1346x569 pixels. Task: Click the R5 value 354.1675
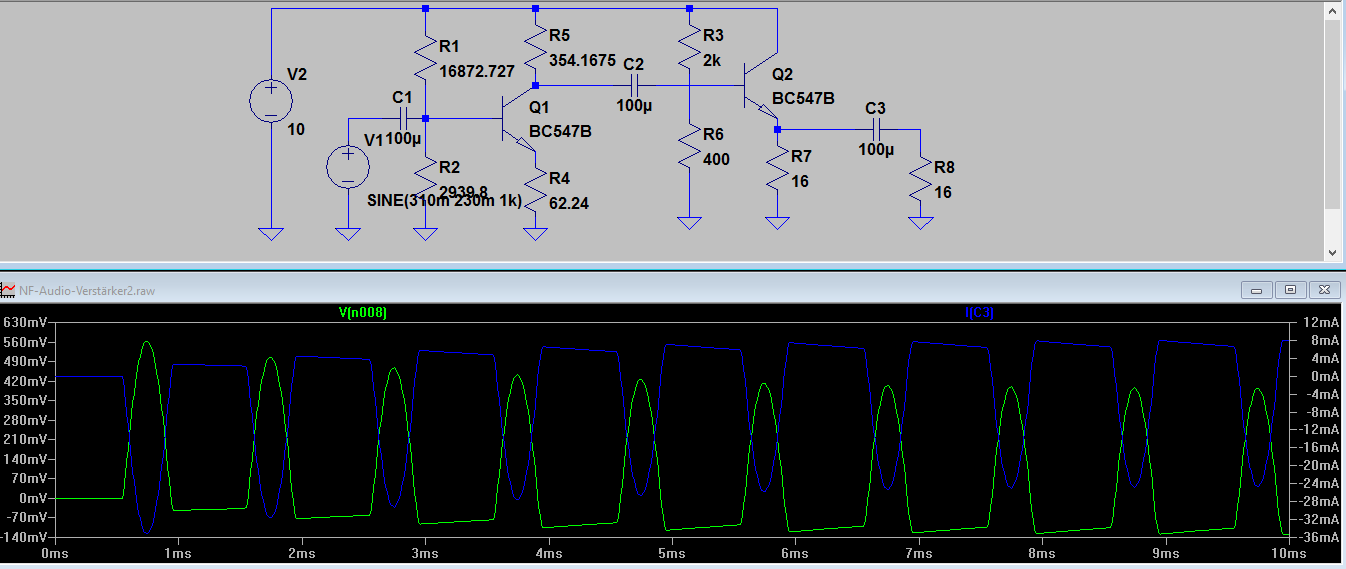583,60
